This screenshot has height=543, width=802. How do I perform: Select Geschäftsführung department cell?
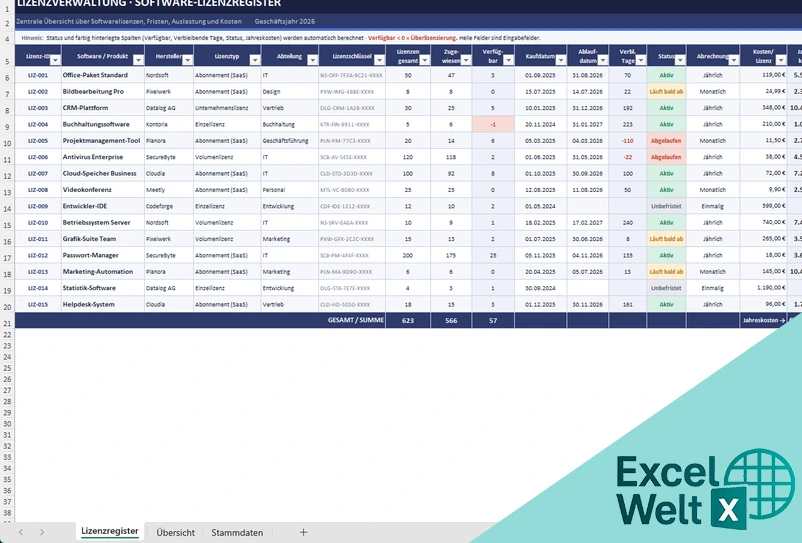(x=289, y=141)
